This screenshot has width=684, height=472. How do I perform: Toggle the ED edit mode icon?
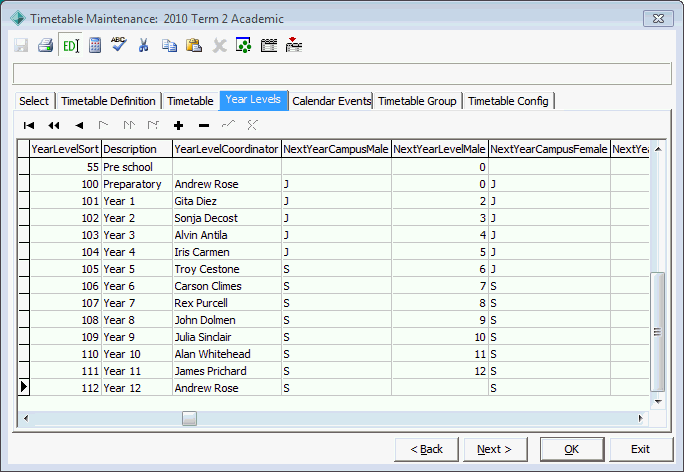click(x=70, y=45)
